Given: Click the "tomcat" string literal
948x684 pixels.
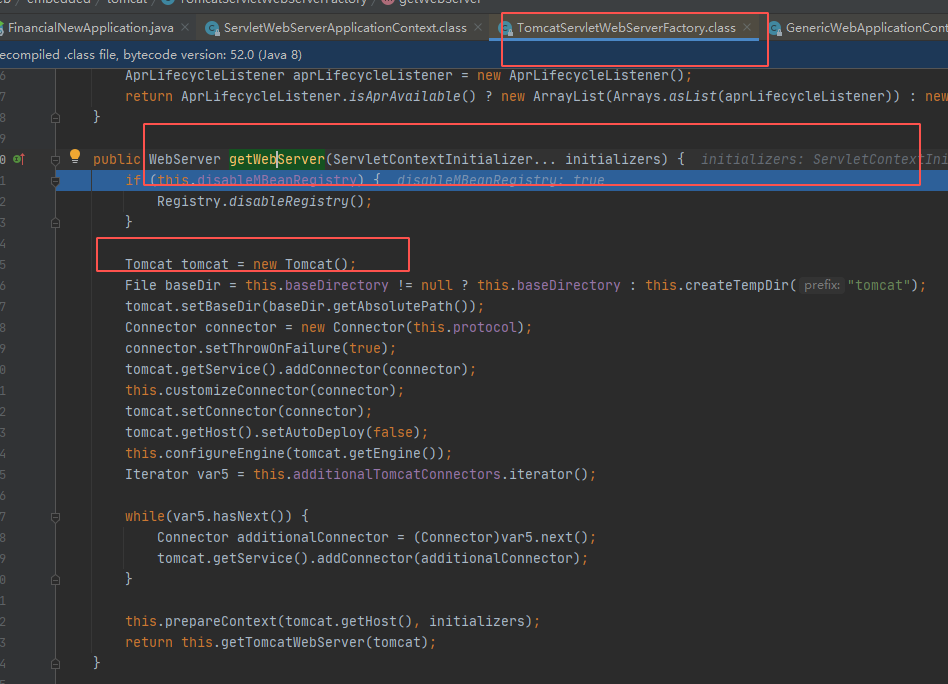Looking at the screenshot, I should pos(879,285).
